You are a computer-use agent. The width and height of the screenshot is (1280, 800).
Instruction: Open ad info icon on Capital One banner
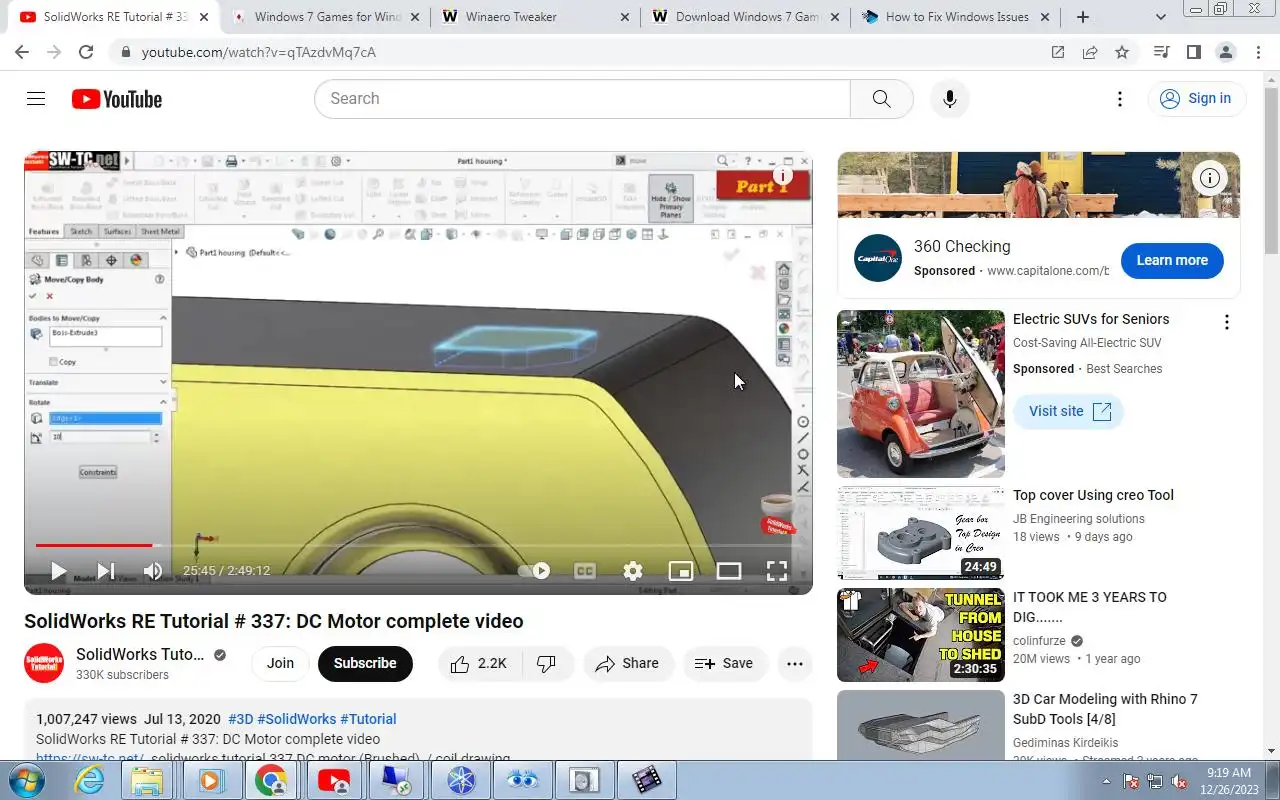[1210, 178]
